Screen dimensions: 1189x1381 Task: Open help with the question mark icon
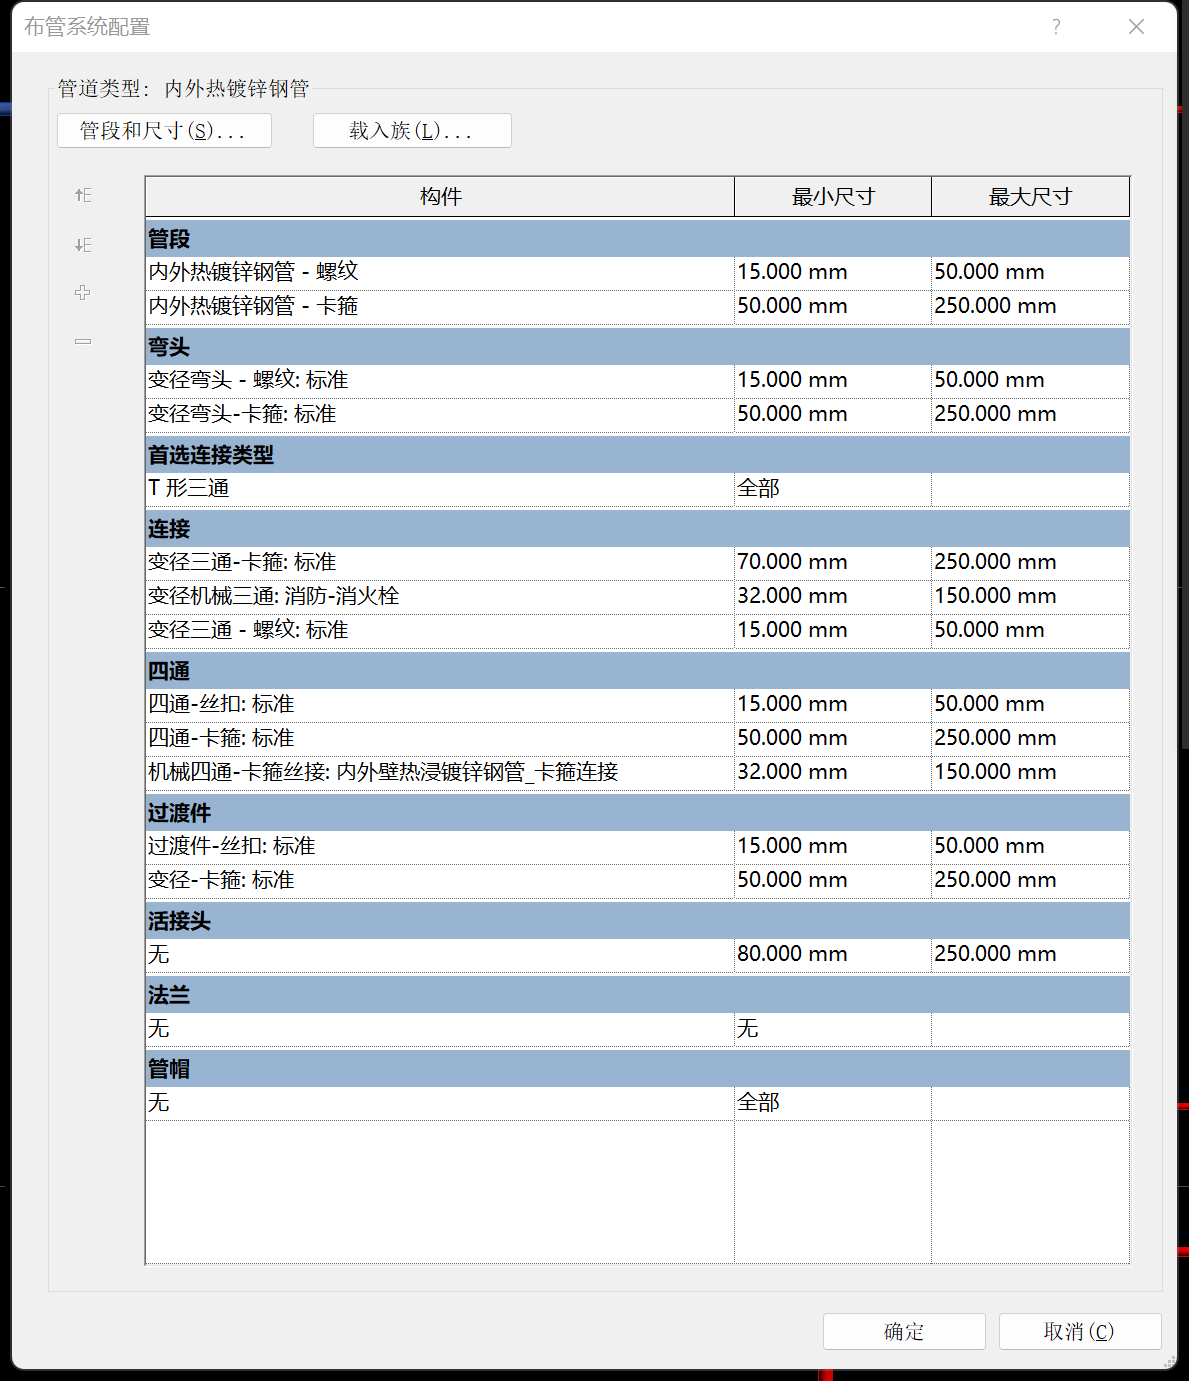(x=1056, y=27)
